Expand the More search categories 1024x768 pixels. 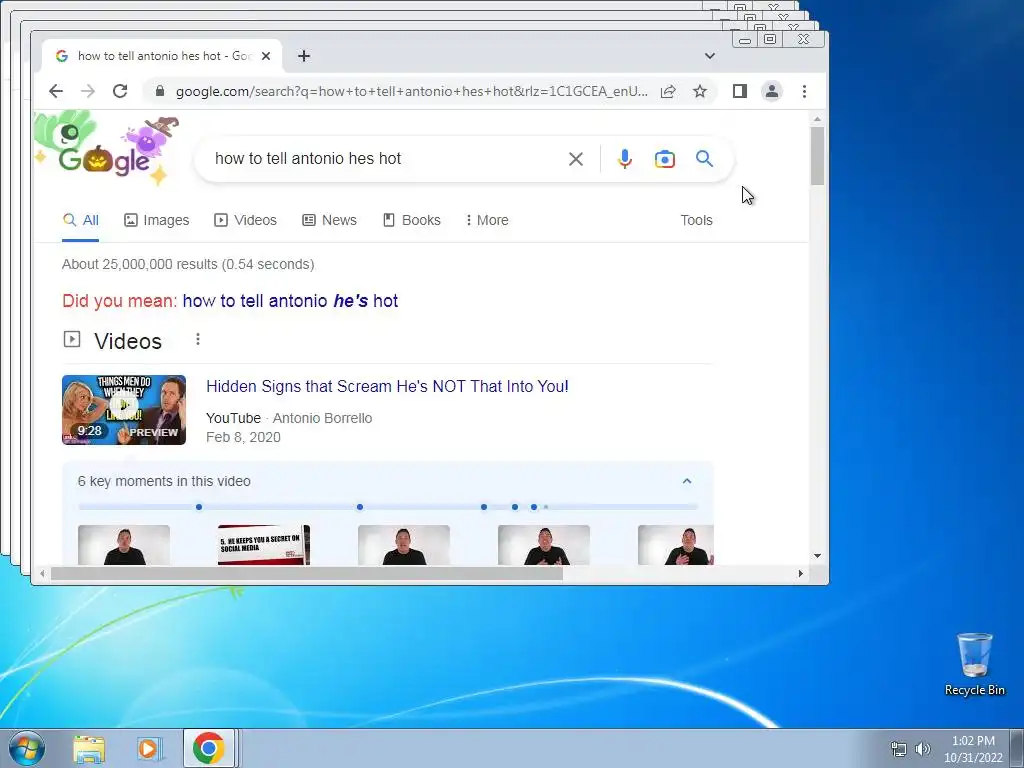click(x=487, y=220)
